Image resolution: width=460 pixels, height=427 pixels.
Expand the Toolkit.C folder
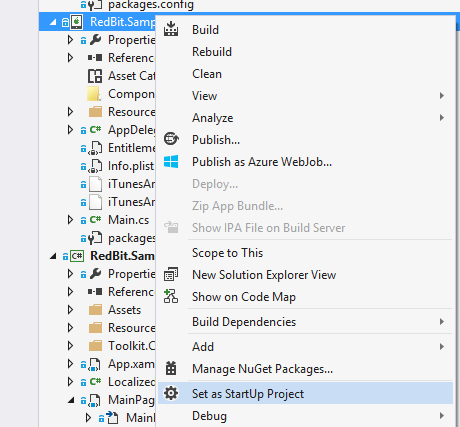[x=70, y=346]
